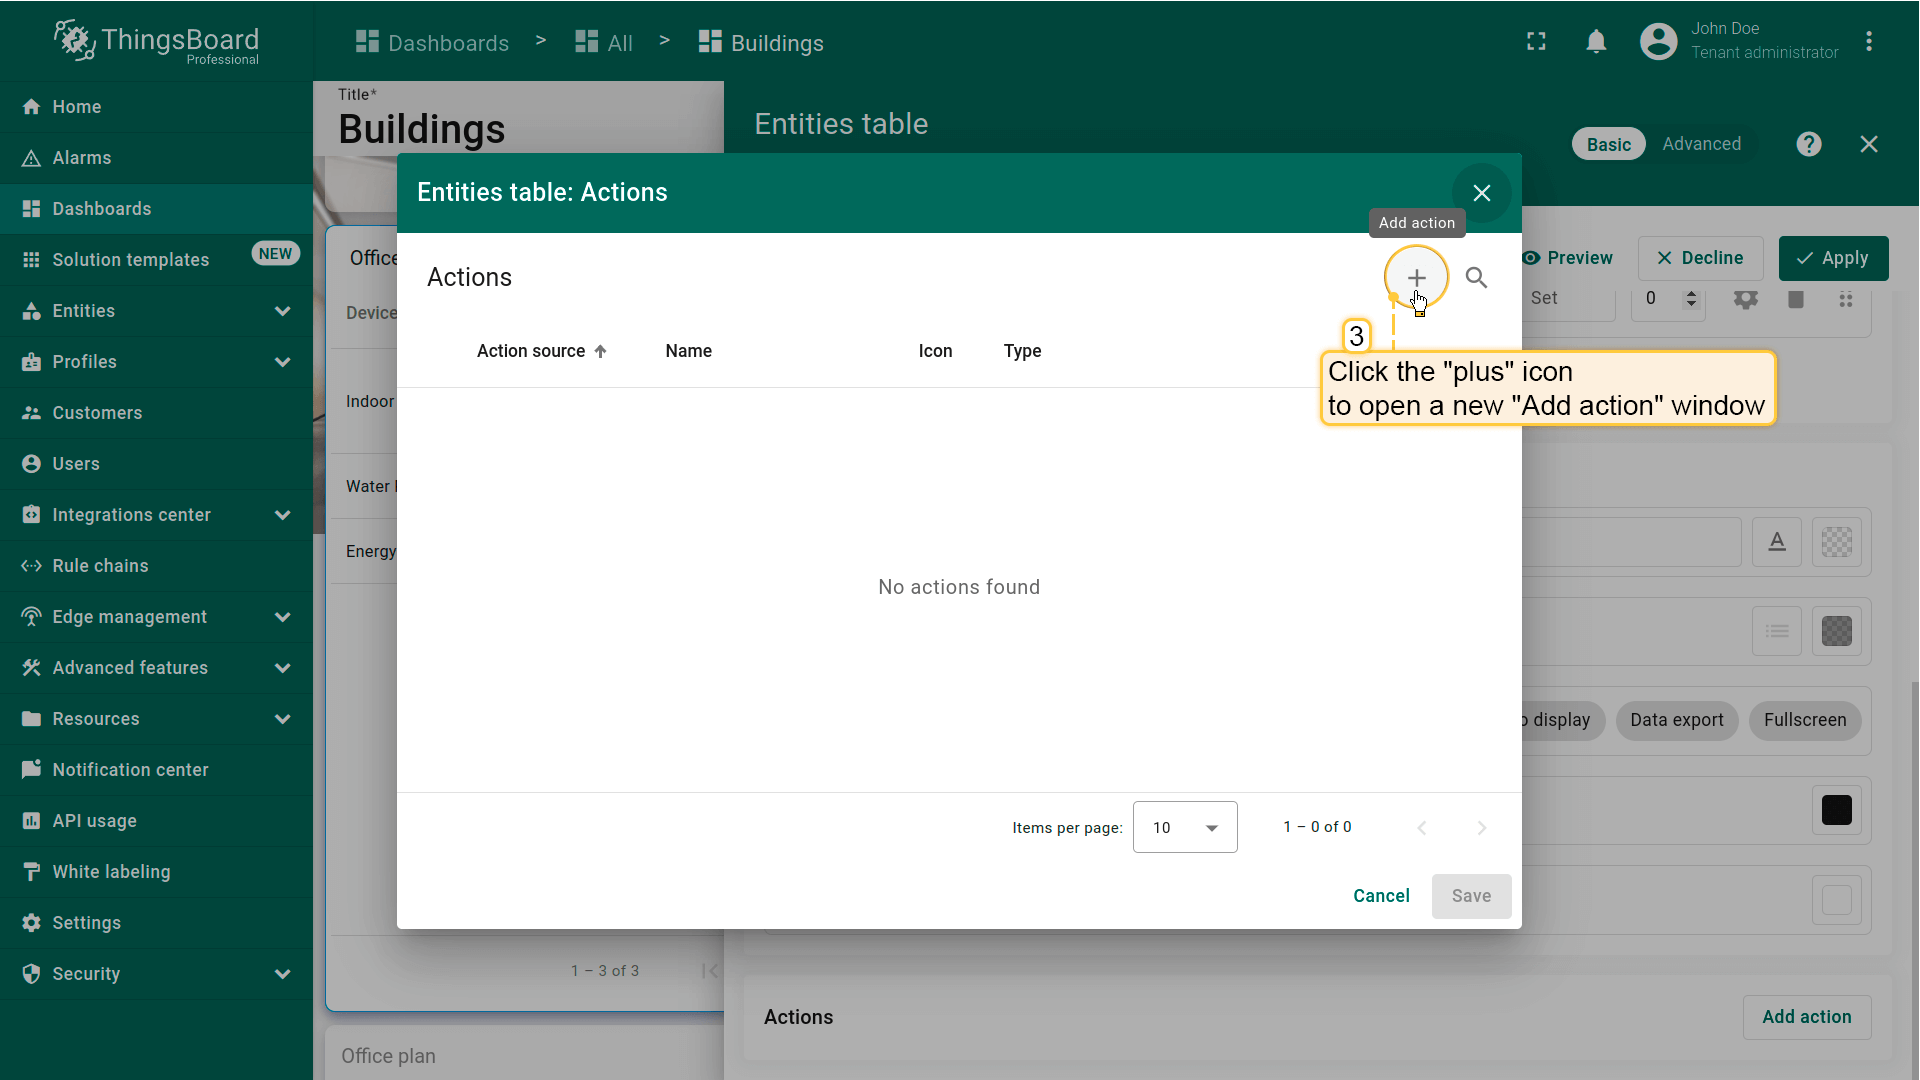Click the plus icon to add action
This screenshot has width=1920, height=1080.
(x=1416, y=278)
